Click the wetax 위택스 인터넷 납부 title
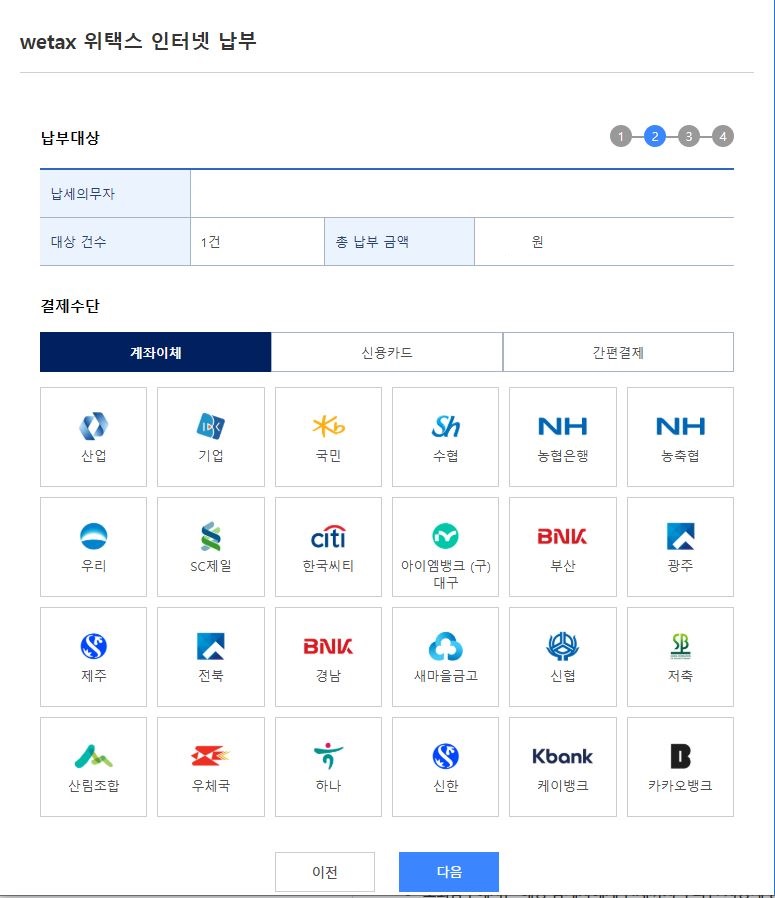 (x=138, y=41)
